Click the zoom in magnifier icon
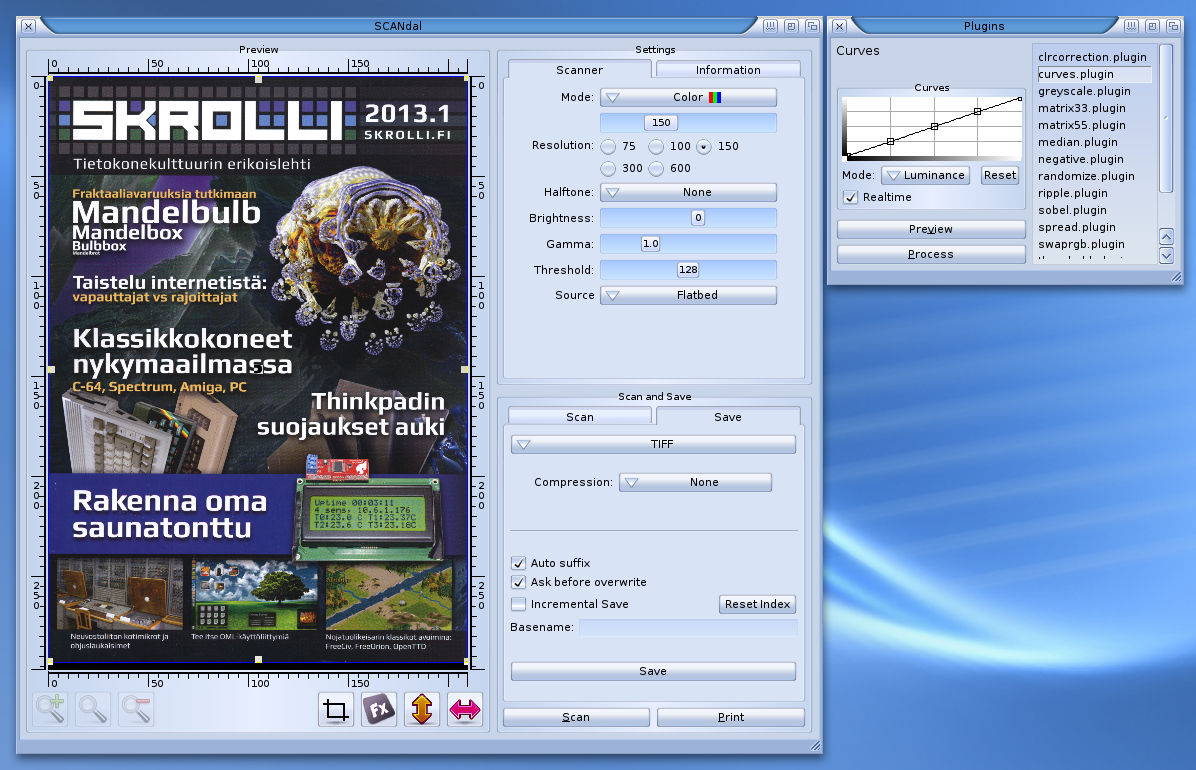Image resolution: width=1196 pixels, height=770 pixels. (x=50, y=709)
